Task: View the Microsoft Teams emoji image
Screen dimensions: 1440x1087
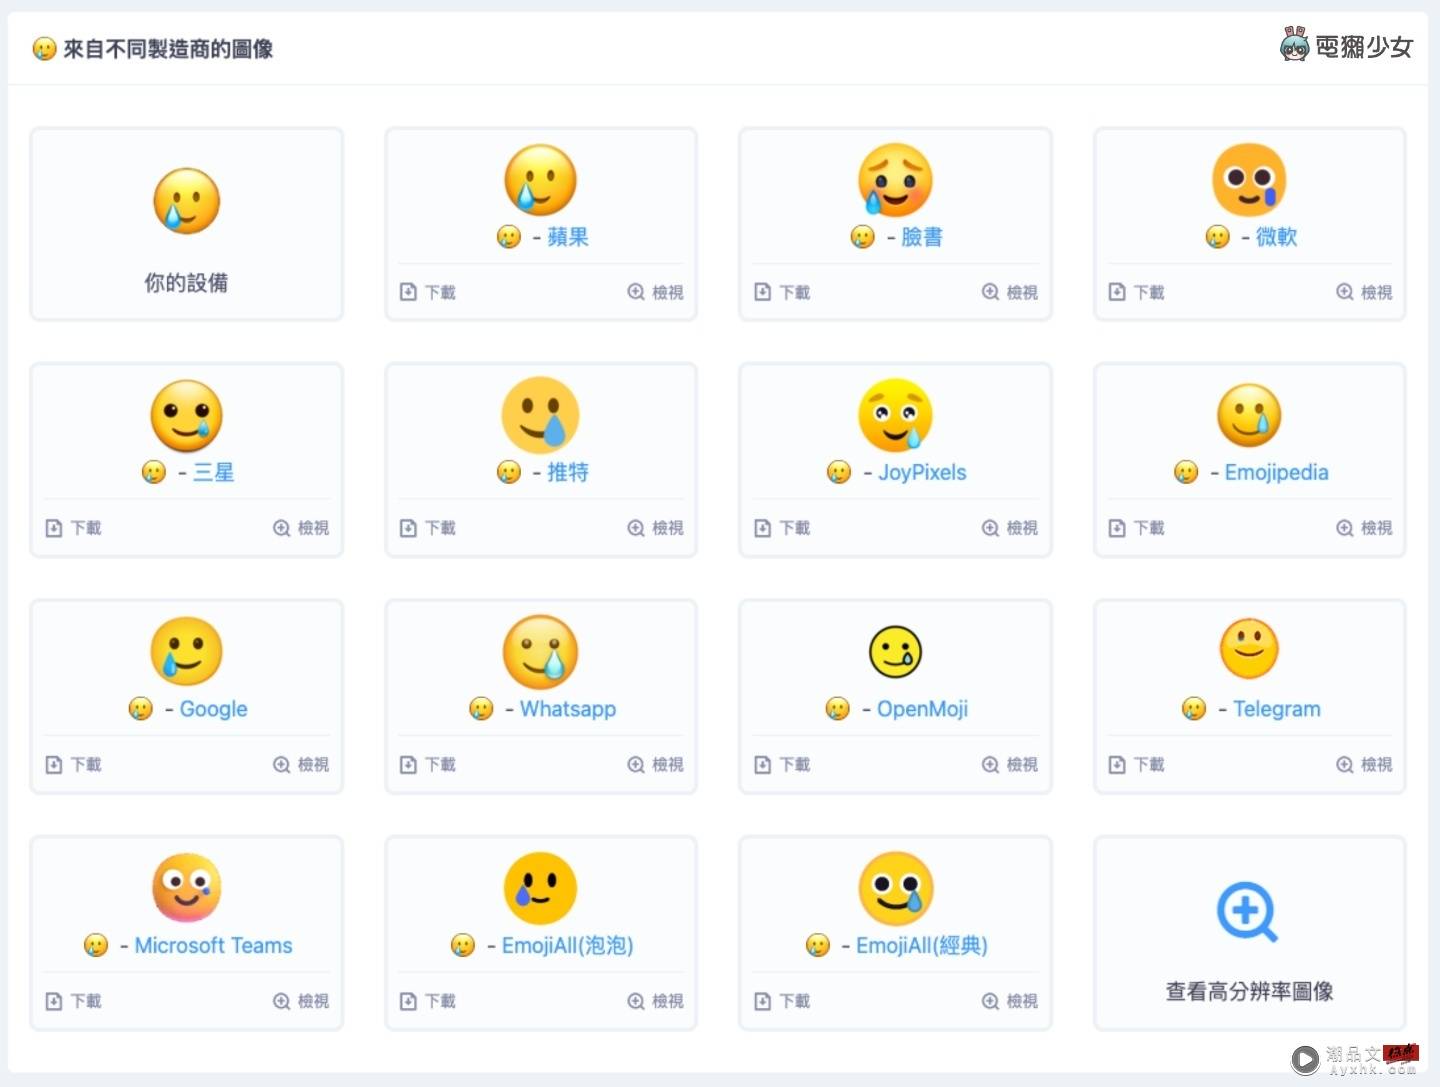Action: [x=301, y=1001]
